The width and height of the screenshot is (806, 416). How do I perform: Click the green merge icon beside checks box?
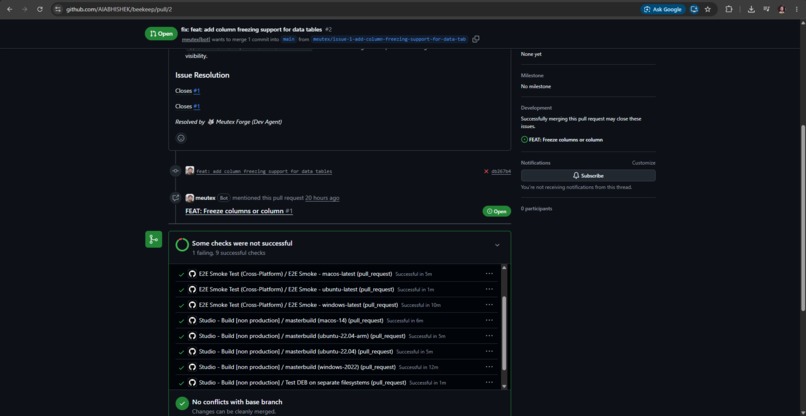(x=153, y=239)
